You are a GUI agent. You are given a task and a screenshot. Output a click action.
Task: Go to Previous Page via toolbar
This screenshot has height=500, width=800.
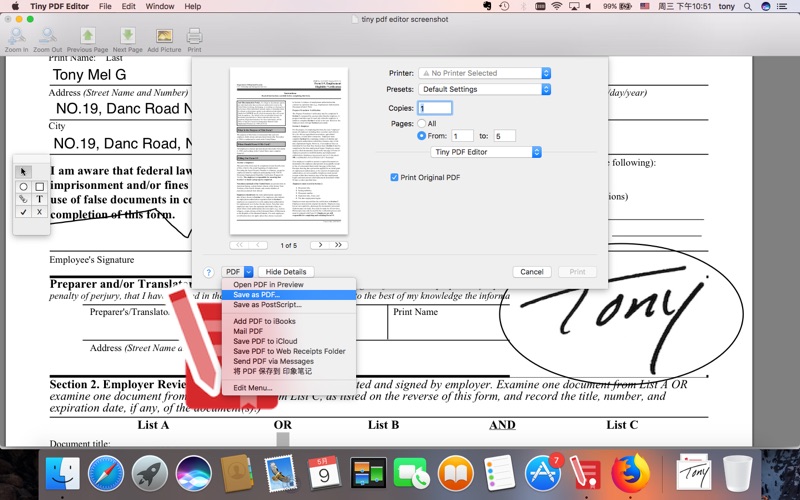[x=87, y=40]
